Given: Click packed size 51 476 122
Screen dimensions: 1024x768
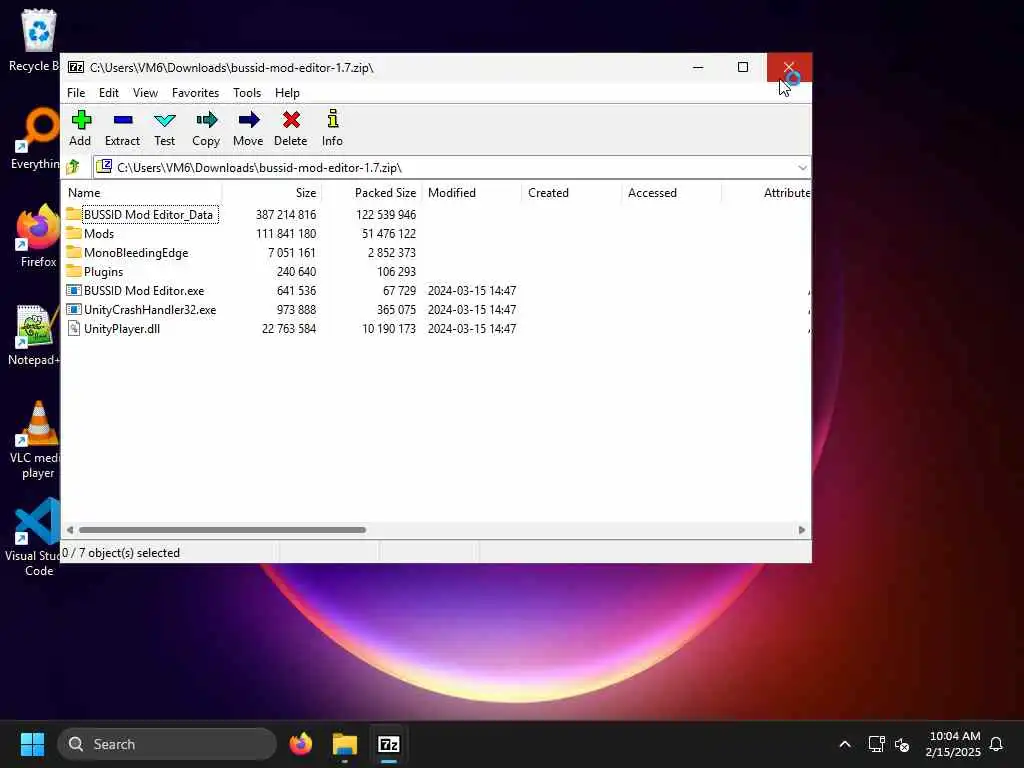Looking at the screenshot, I should click(389, 234).
